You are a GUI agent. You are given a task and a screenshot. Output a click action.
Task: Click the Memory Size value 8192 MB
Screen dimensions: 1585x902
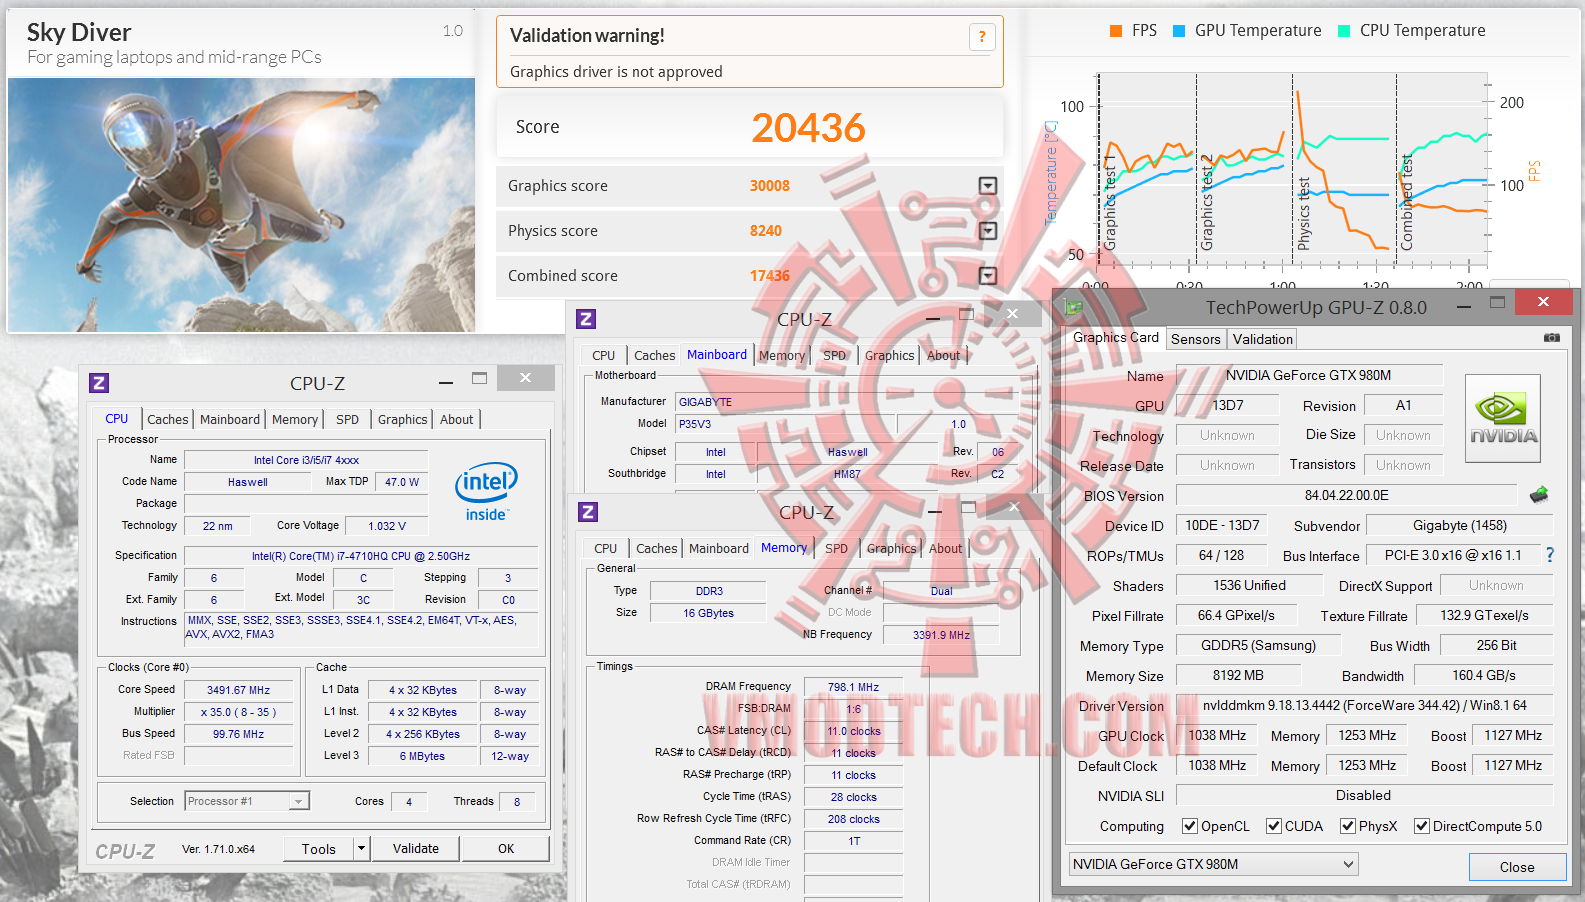[1238, 675]
